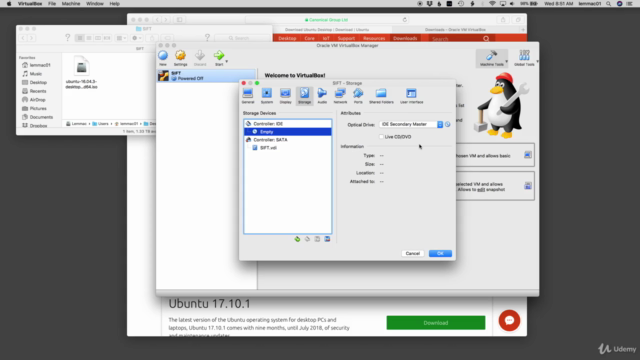
Task: Open the User Interface settings section
Action: click(411, 96)
